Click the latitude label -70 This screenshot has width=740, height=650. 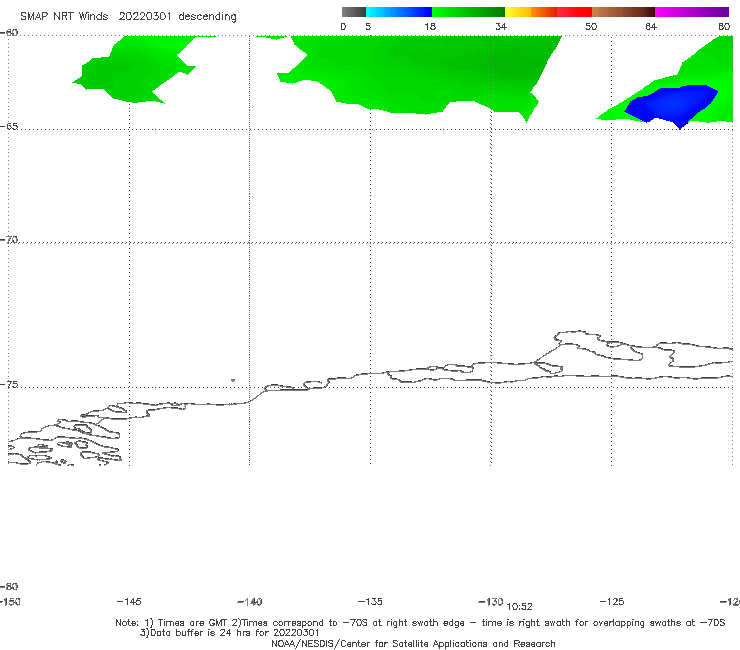9,240
